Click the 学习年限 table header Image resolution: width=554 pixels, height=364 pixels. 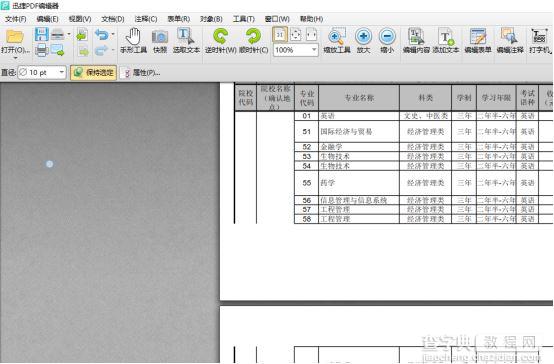point(496,98)
